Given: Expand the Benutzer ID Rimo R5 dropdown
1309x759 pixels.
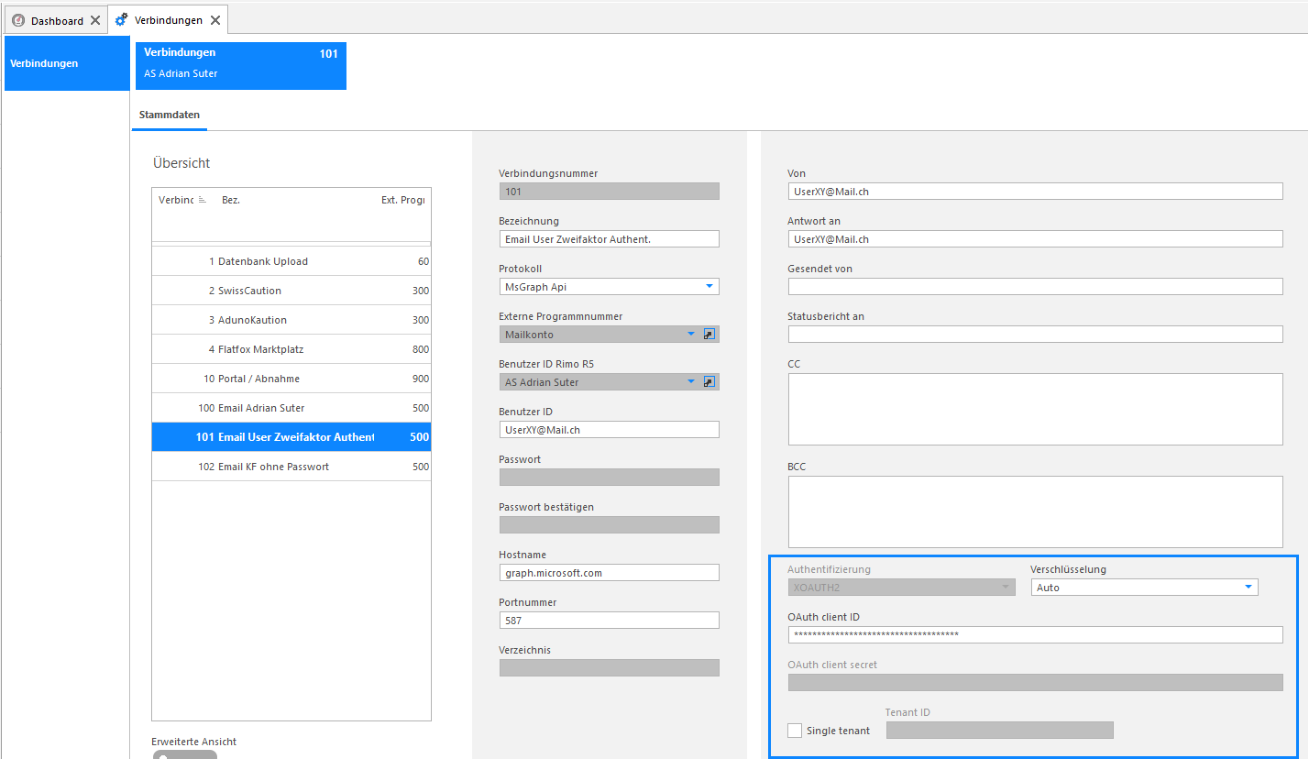Looking at the screenshot, I should [x=691, y=382].
